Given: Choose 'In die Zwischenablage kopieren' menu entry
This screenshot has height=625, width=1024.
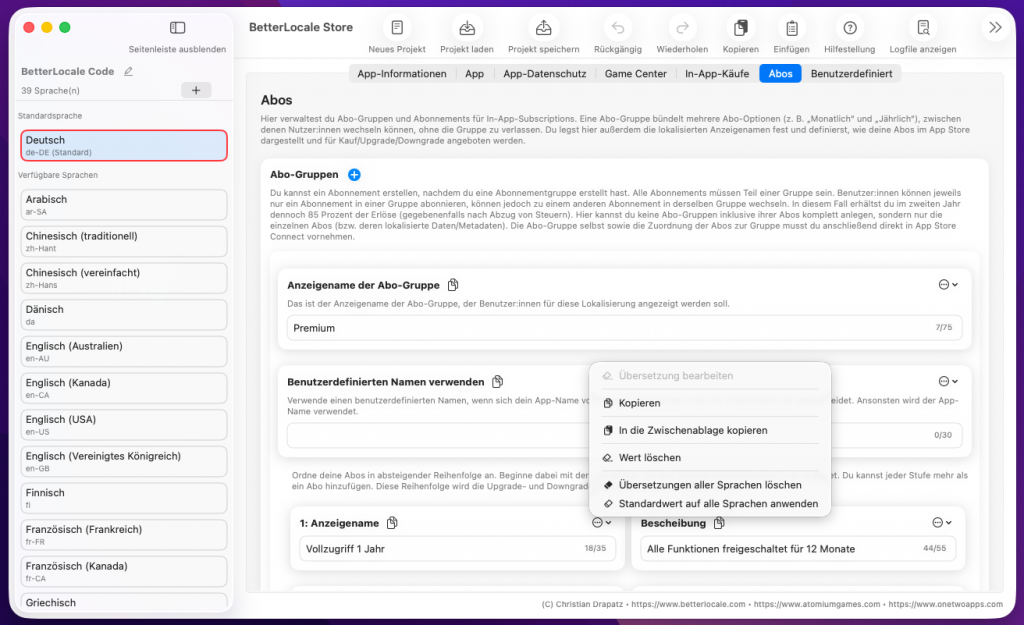Looking at the screenshot, I should [x=692, y=430].
